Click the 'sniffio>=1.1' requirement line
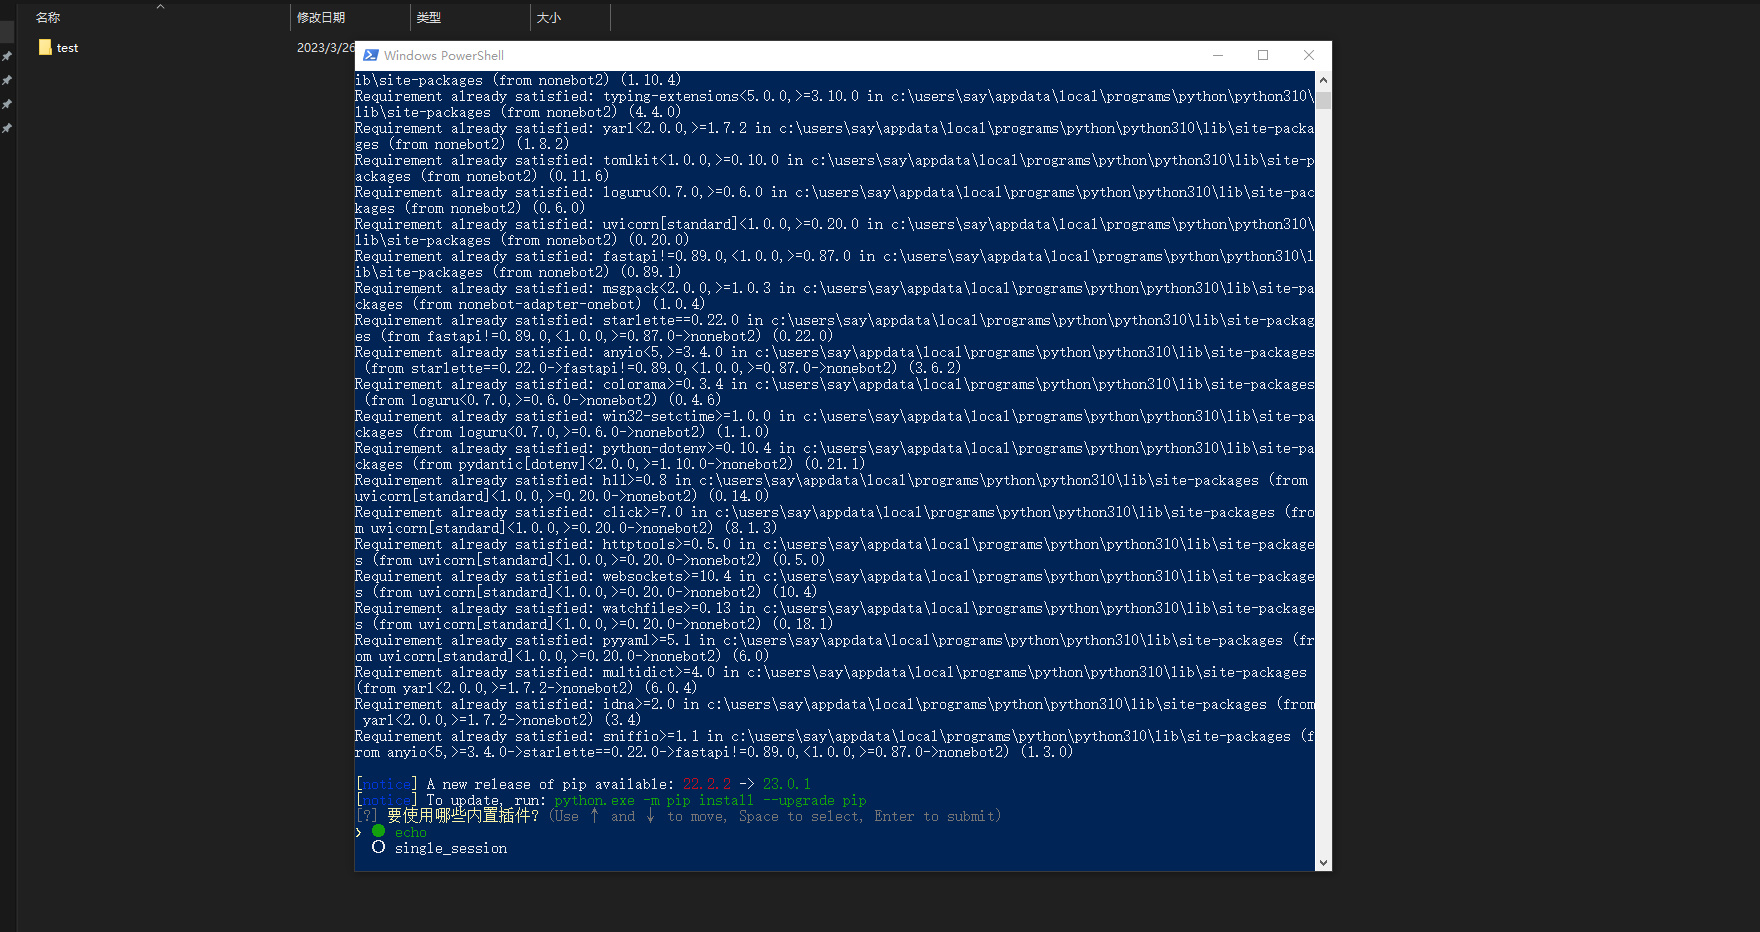1760x932 pixels. click(x=834, y=744)
